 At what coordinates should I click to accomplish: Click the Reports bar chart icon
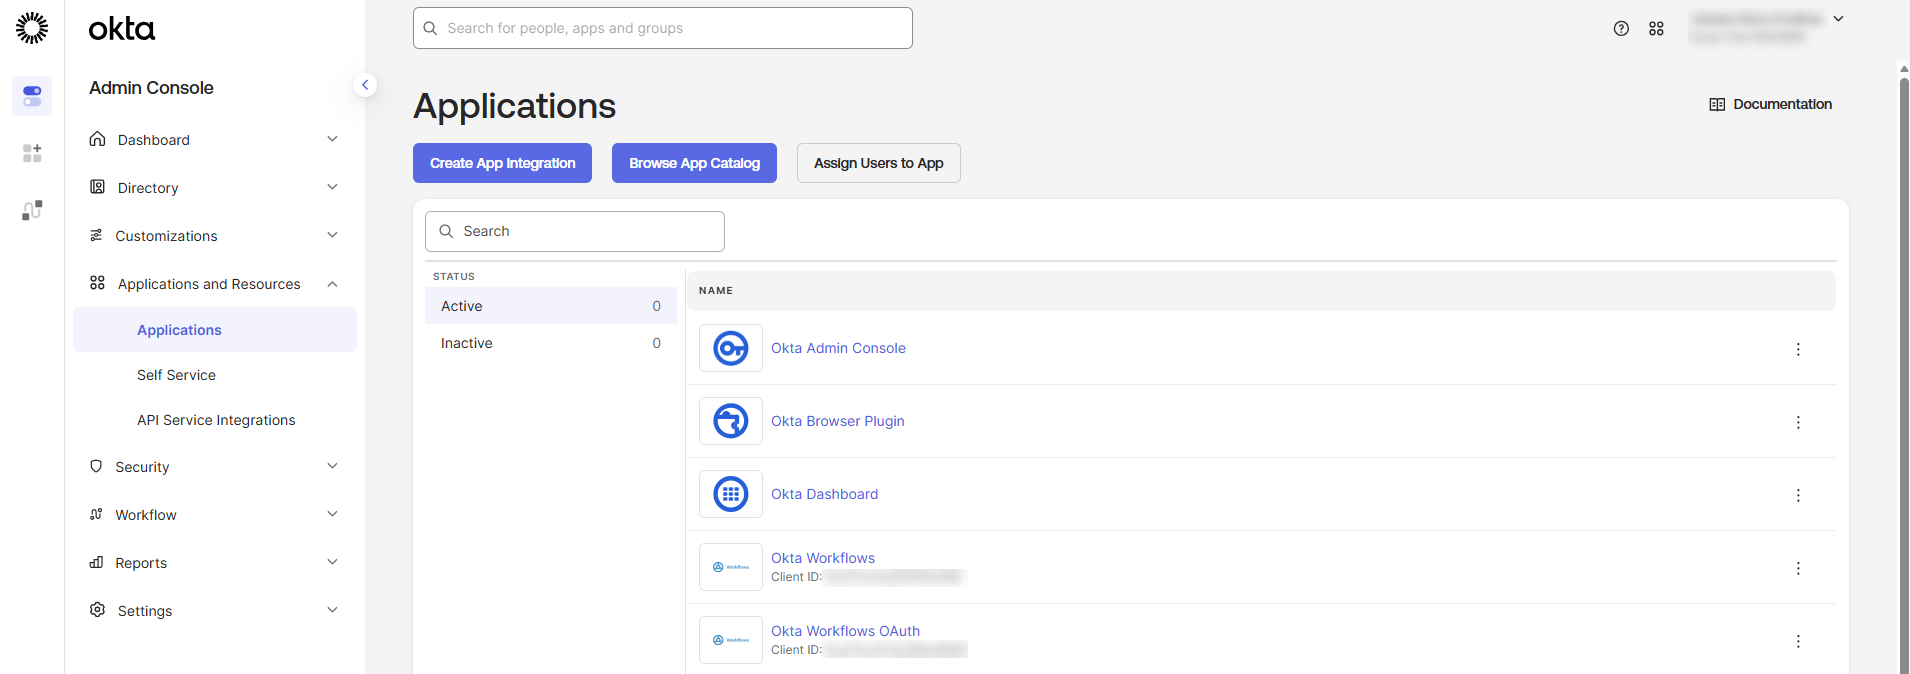pos(96,562)
